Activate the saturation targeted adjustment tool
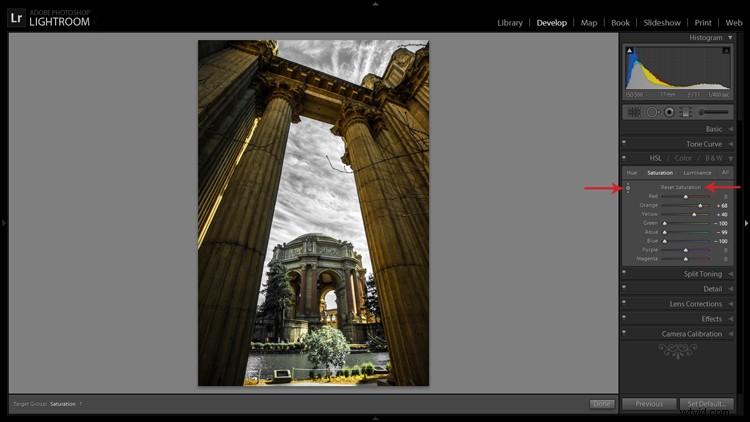Screen dimensions: 750x422 (628, 188)
